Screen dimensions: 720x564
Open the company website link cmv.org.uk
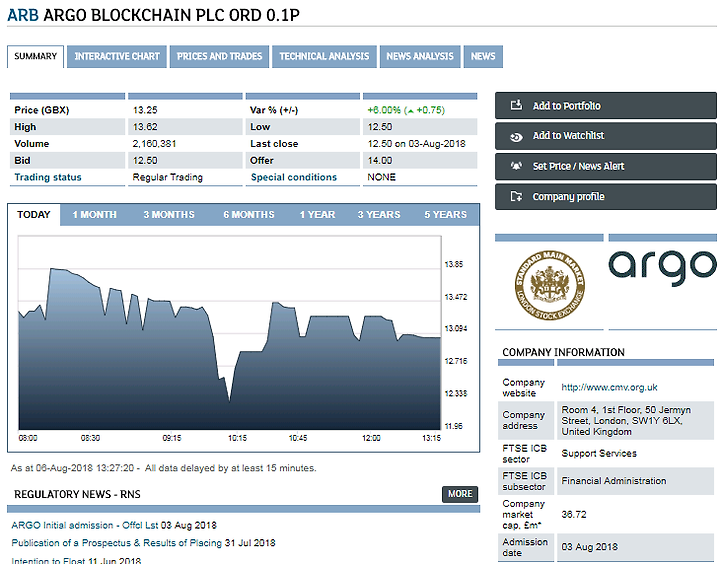point(609,387)
